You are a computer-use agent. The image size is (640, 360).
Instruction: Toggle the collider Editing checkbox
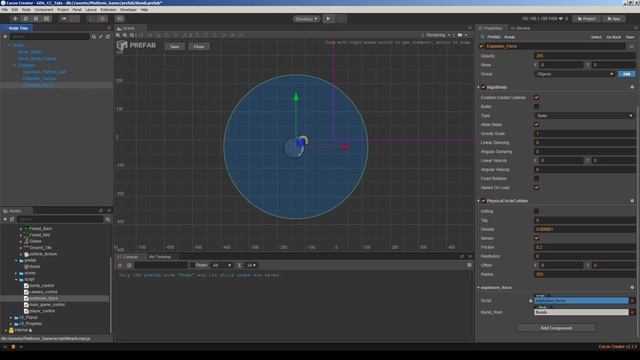pyautogui.click(x=537, y=211)
